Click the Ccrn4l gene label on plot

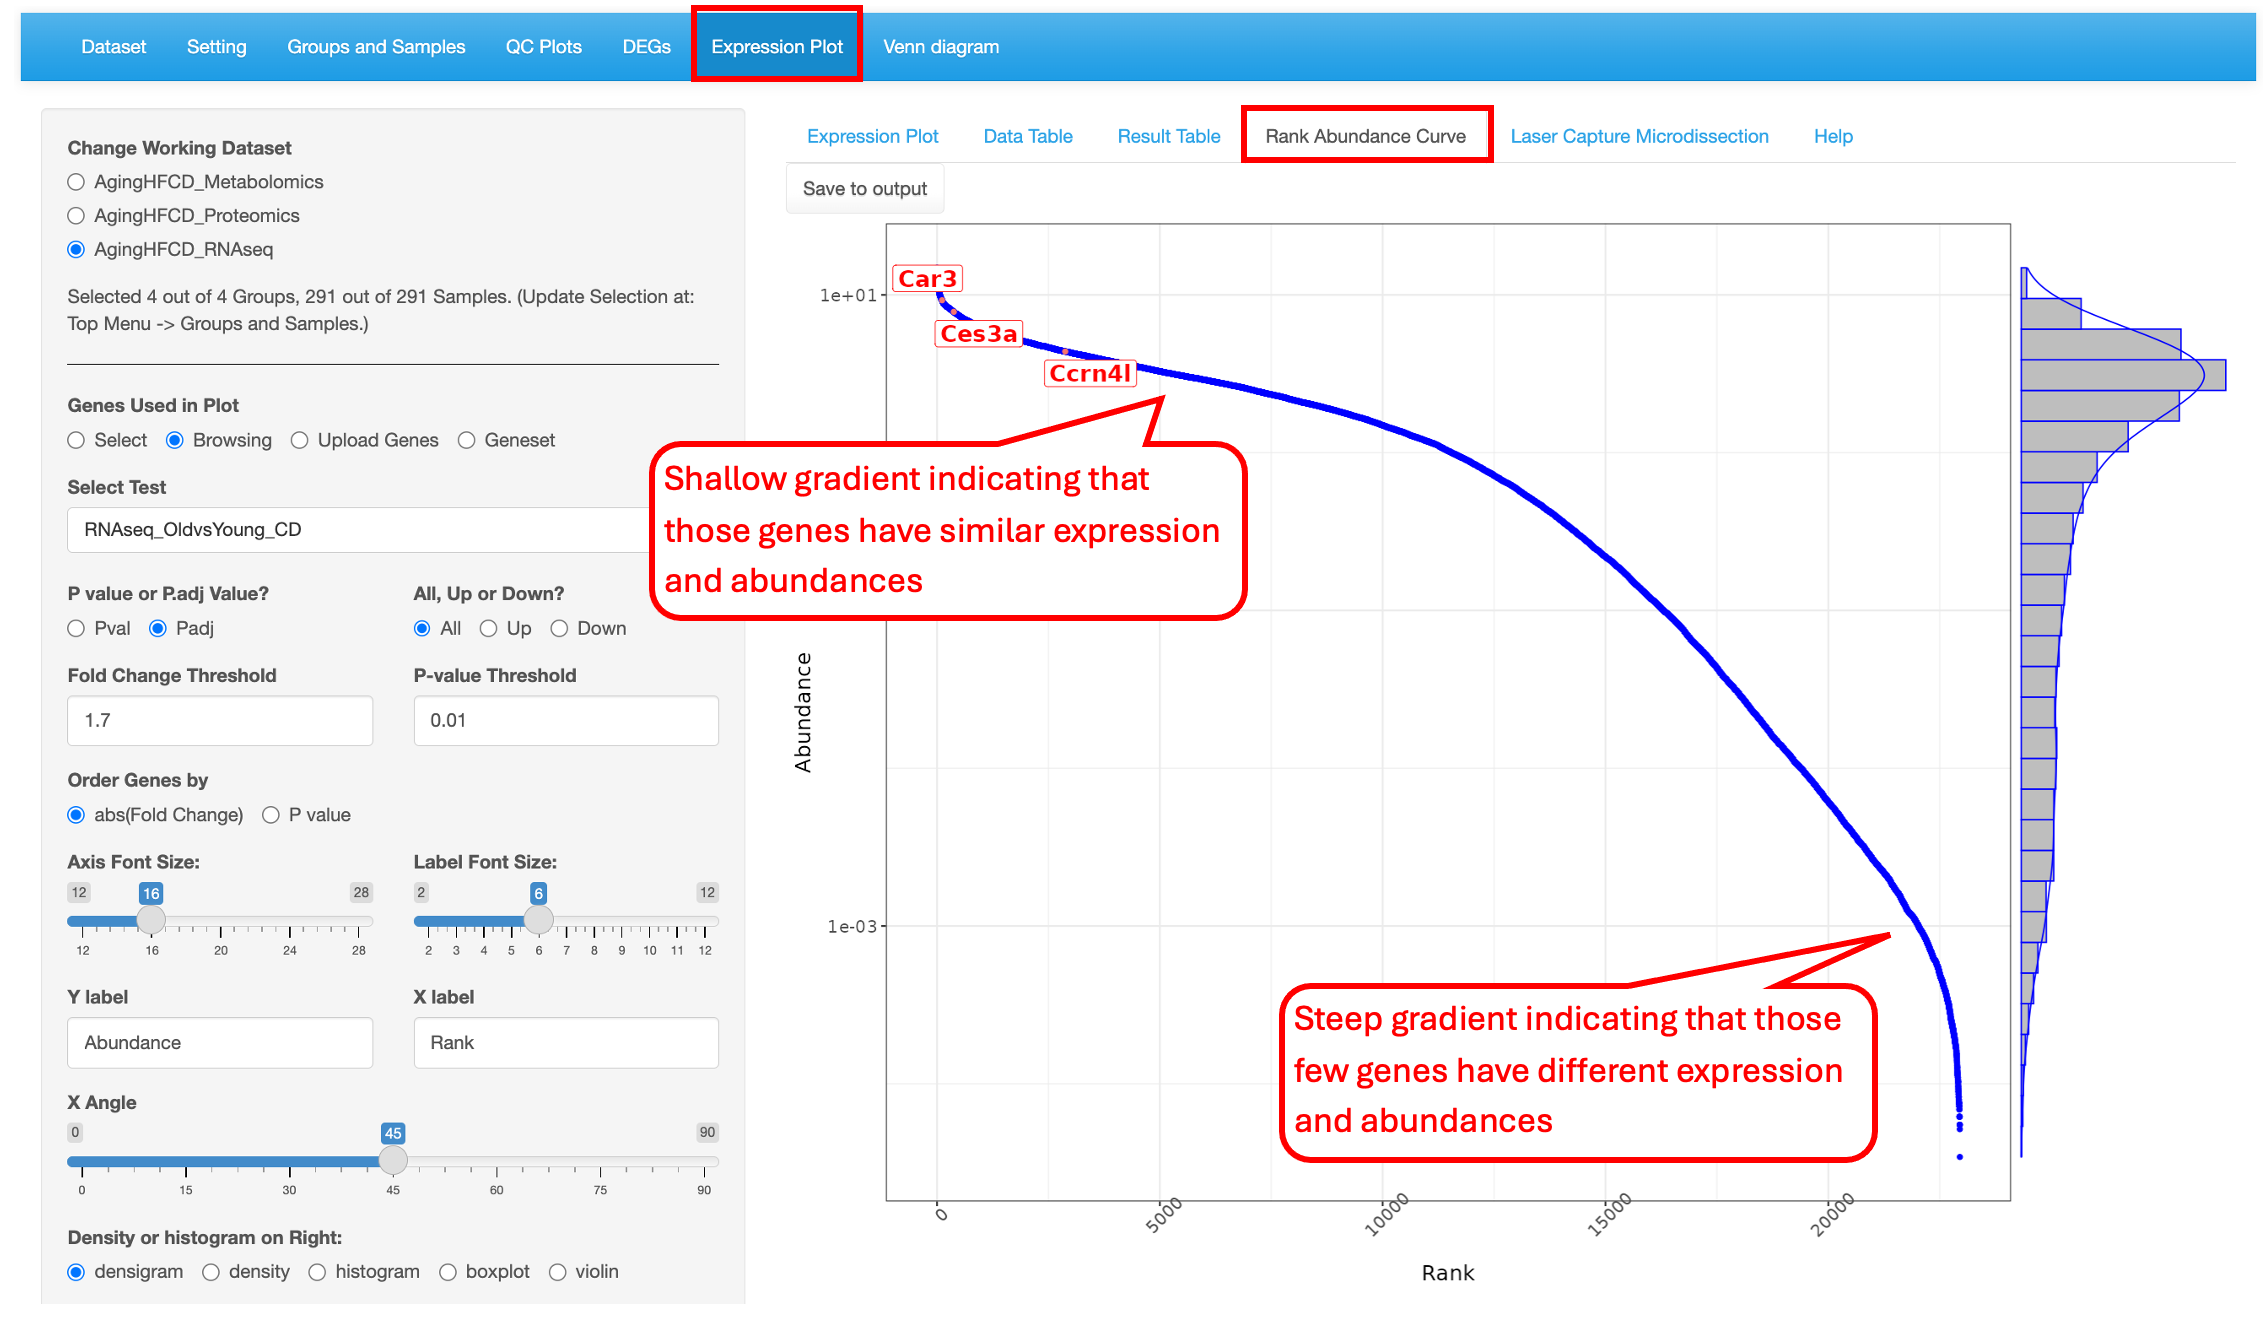pos(1090,373)
